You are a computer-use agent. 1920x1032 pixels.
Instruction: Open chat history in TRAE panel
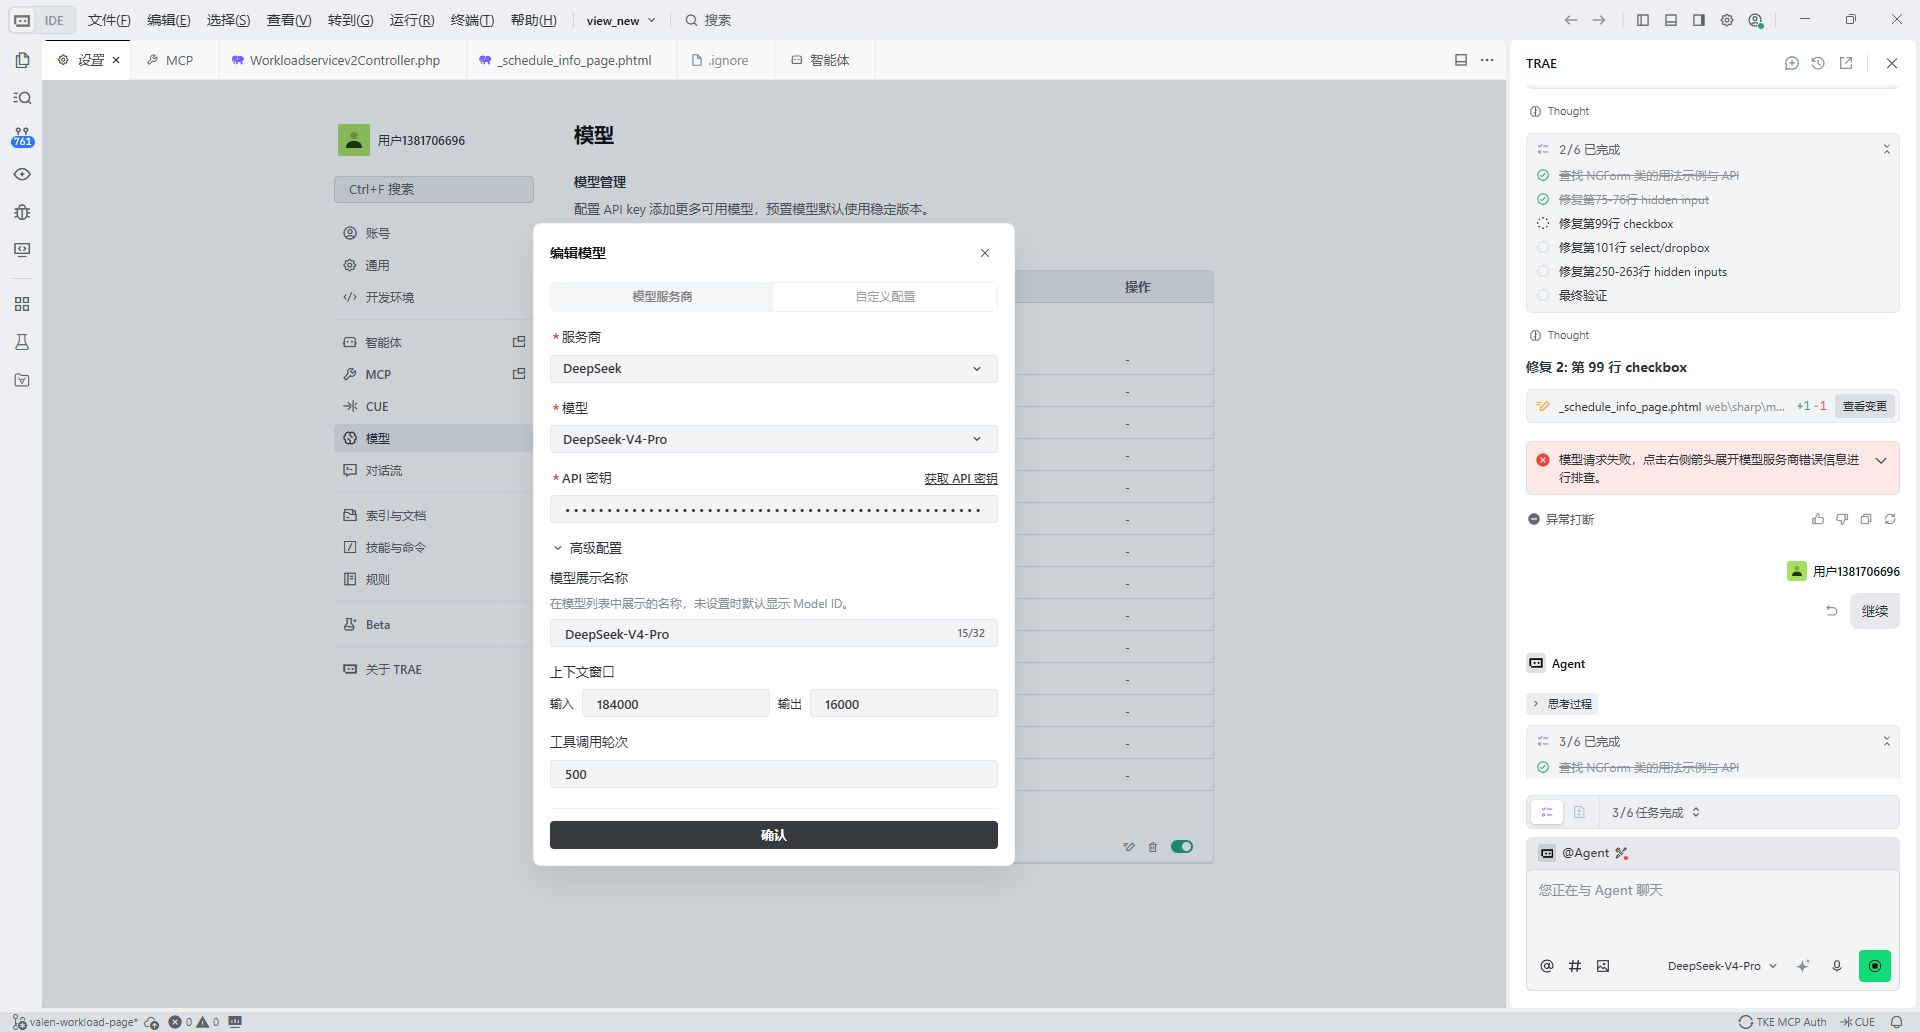pyautogui.click(x=1819, y=63)
